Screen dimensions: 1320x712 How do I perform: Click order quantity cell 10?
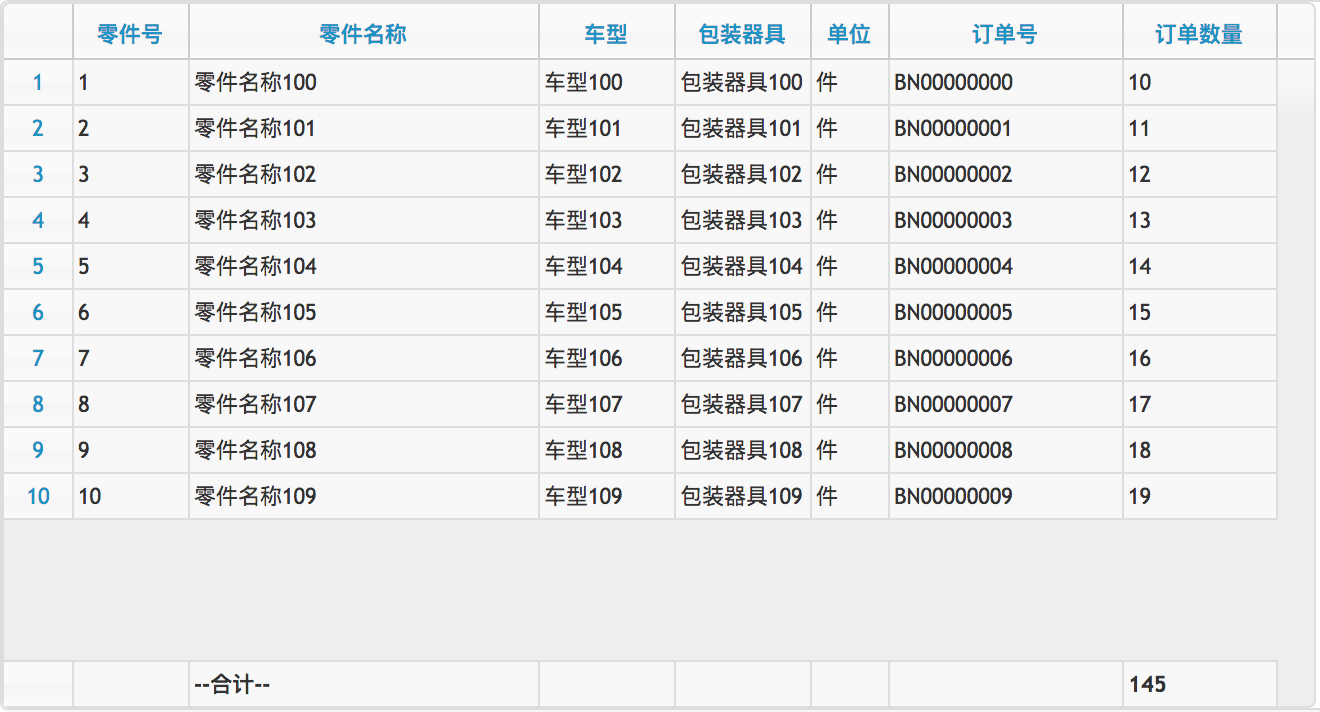click(x=1200, y=83)
